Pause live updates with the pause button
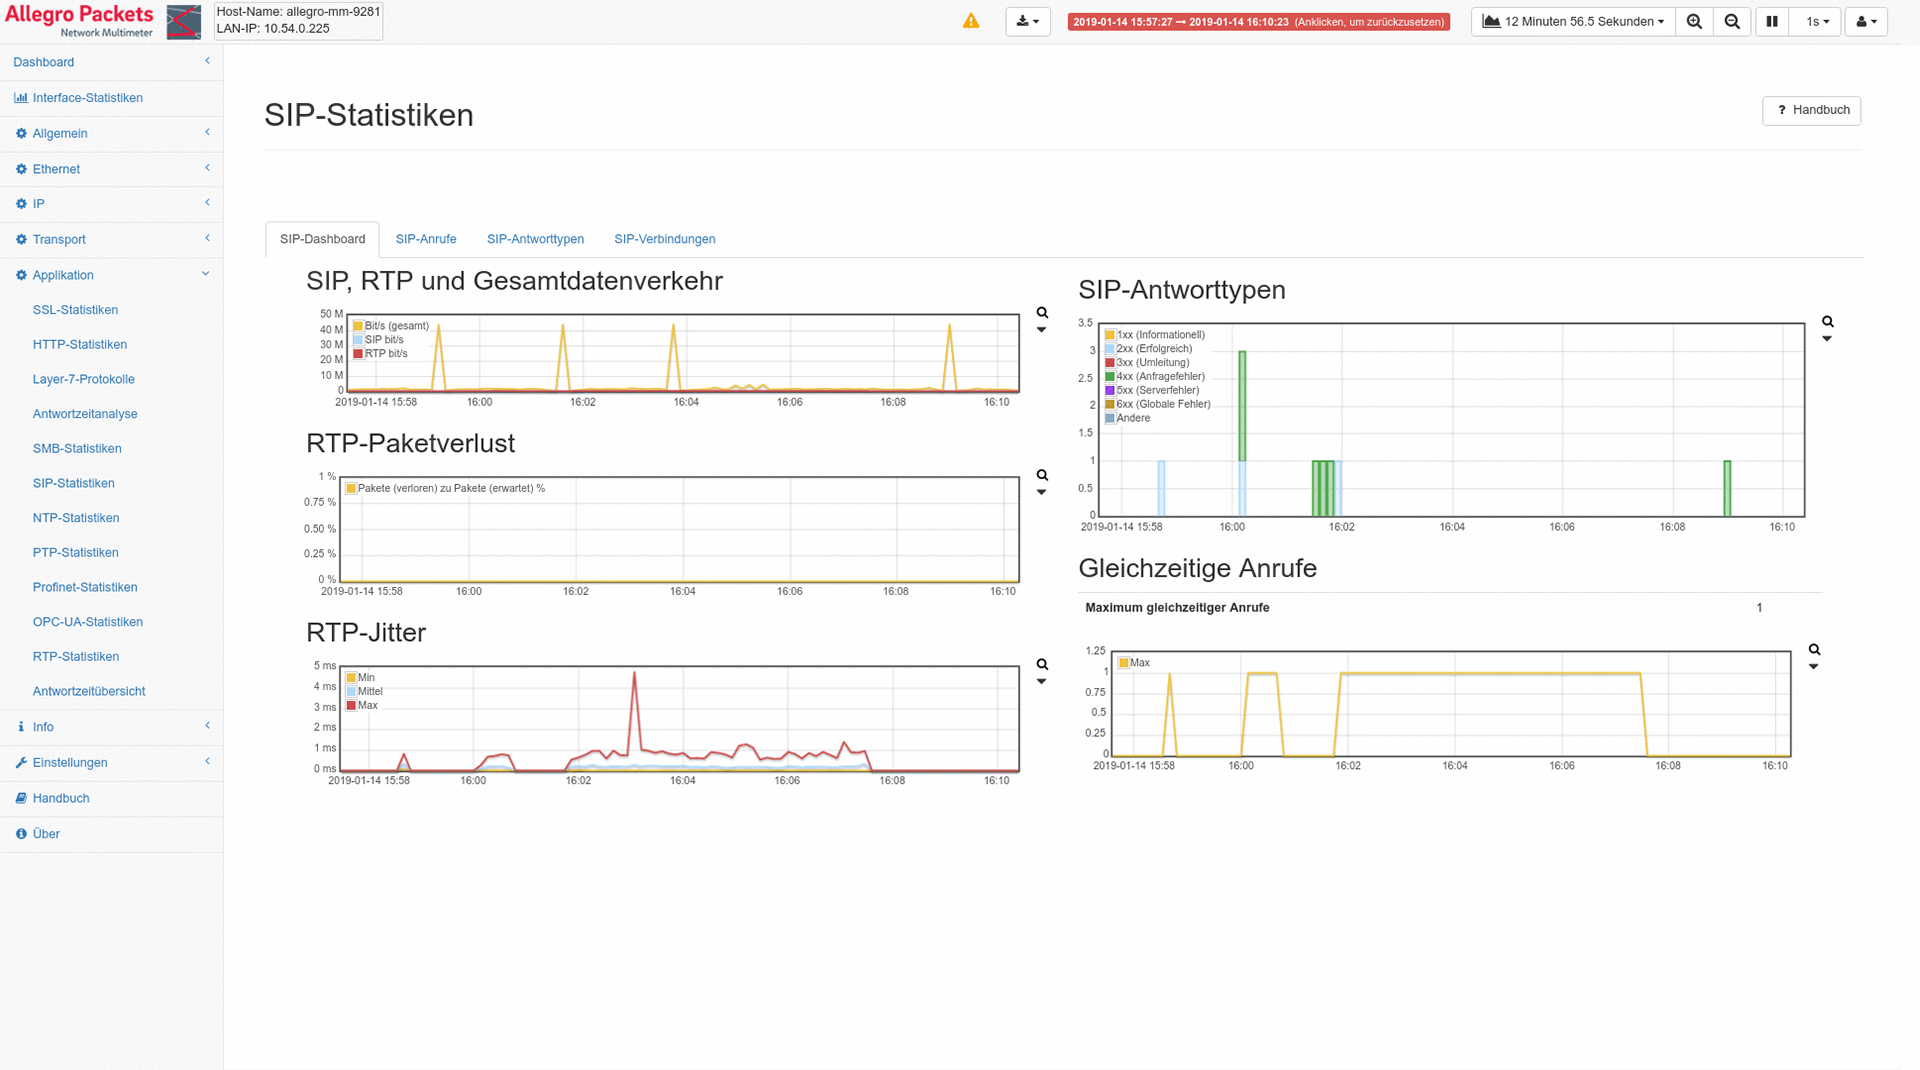 click(1772, 21)
